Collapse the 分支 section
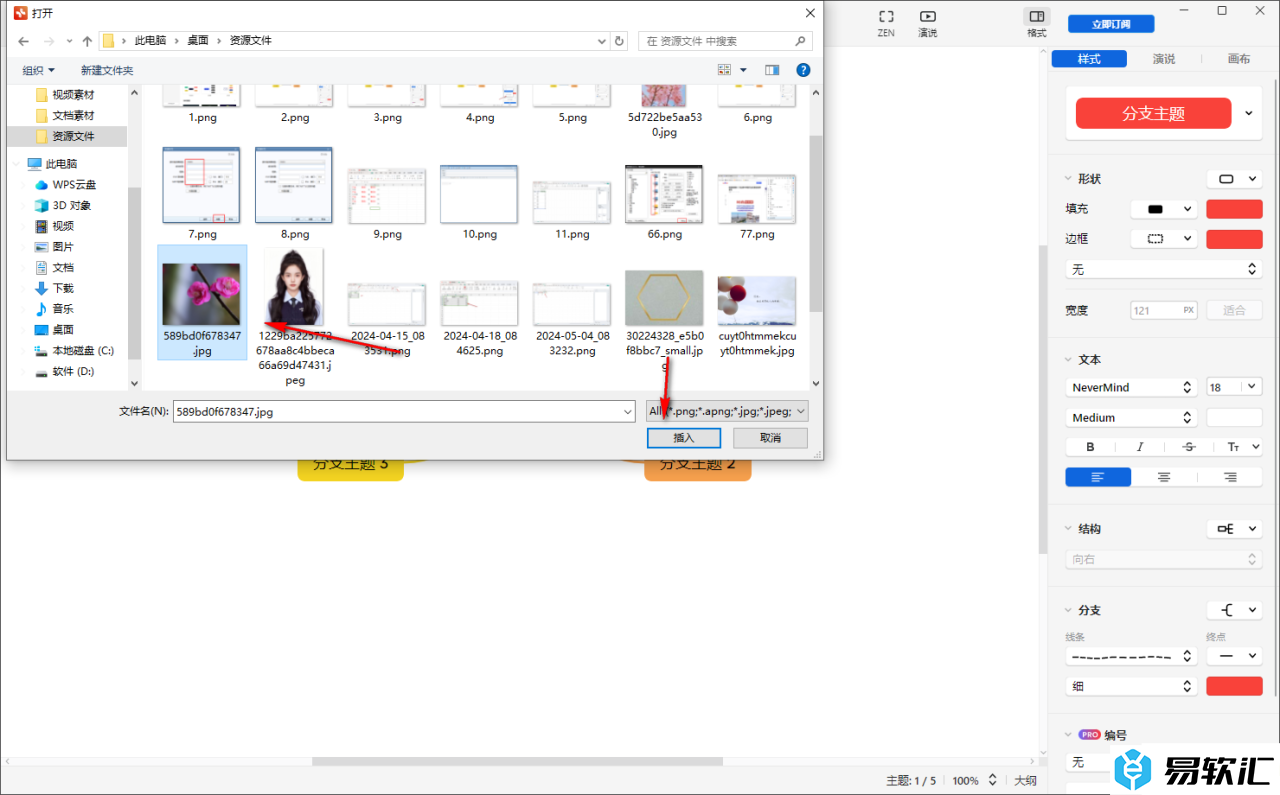 click(x=1069, y=610)
